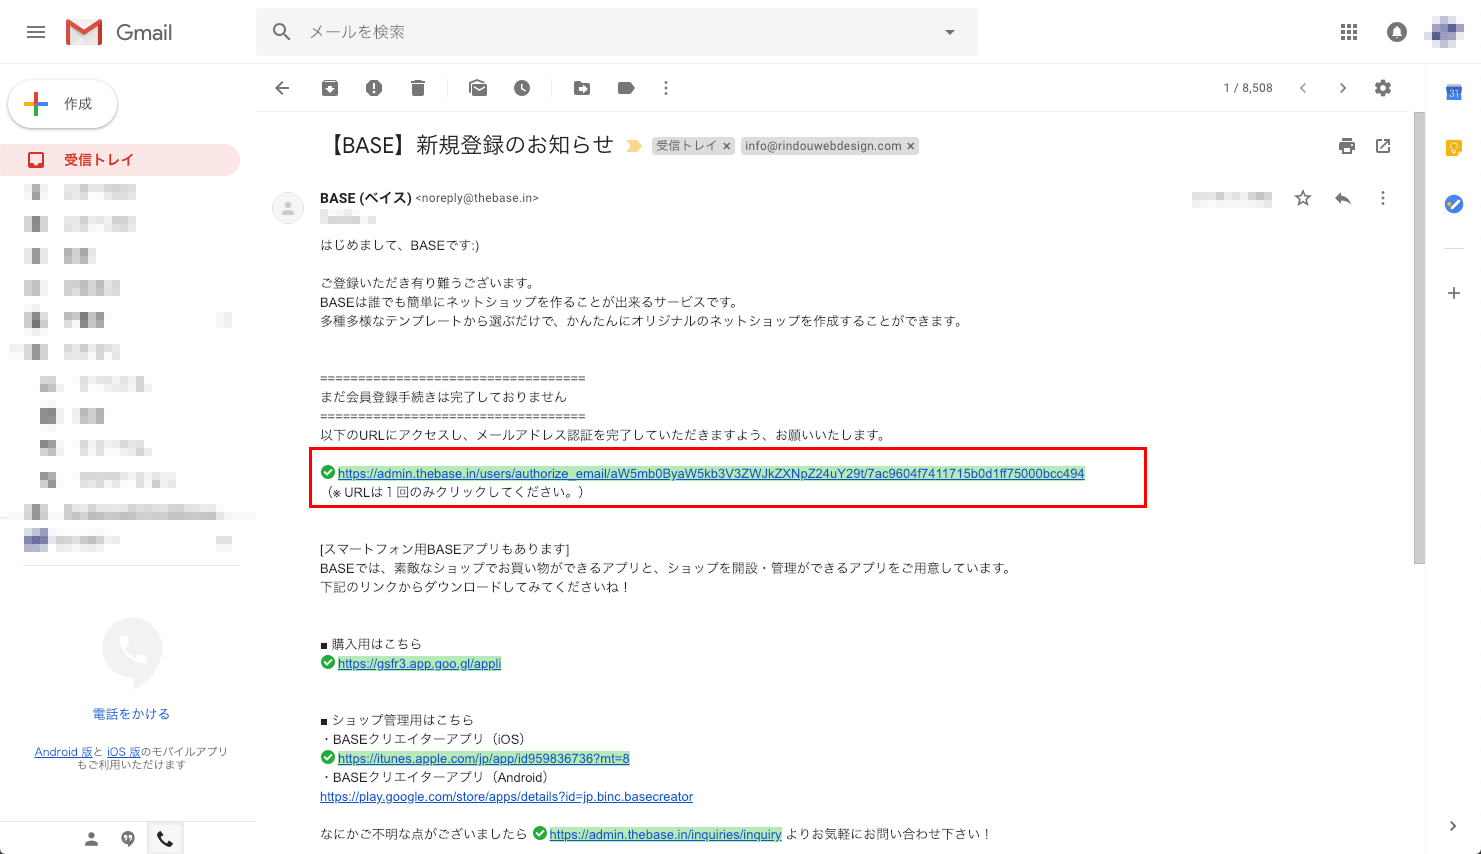Image resolution: width=1481 pixels, height=854 pixels.
Task: Add more add-ons with plus icon
Action: [x=1454, y=293]
